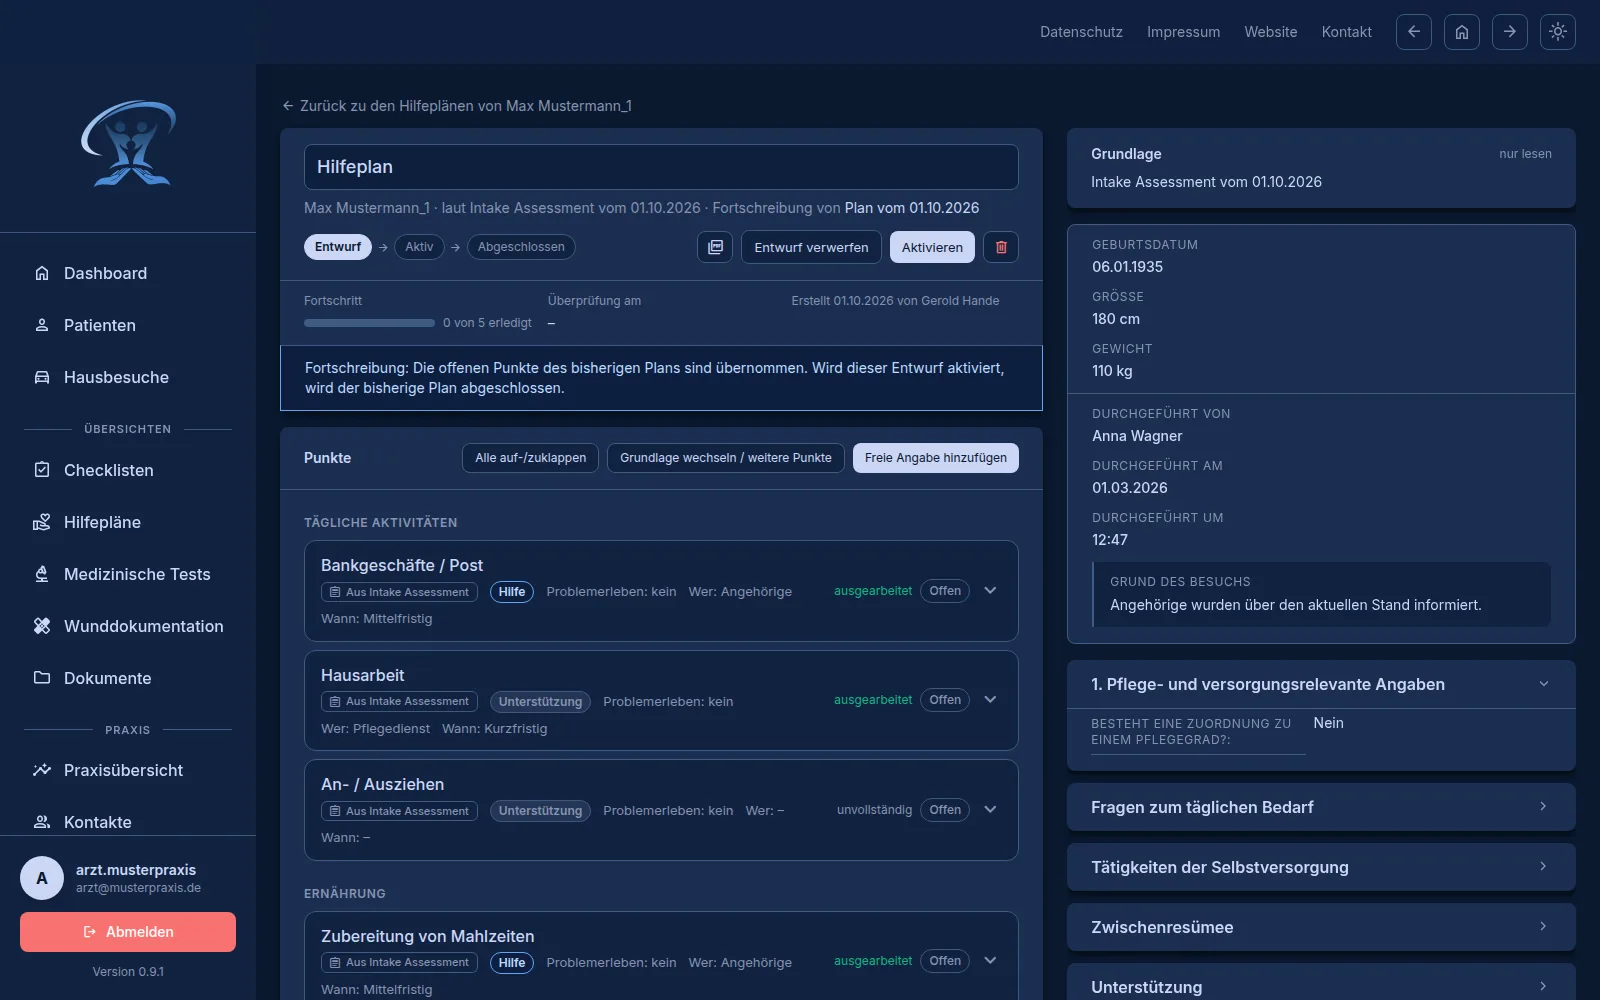The image size is (1600, 1000).
Task: Toggle Offen status for Hausarbeit
Action: pos(945,700)
